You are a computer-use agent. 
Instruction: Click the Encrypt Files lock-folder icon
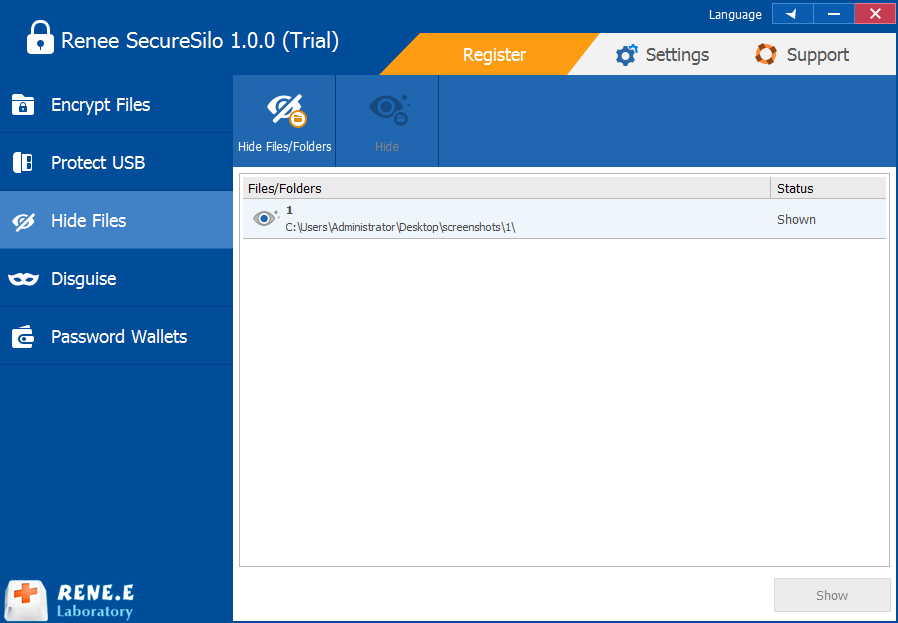pos(23,105)
